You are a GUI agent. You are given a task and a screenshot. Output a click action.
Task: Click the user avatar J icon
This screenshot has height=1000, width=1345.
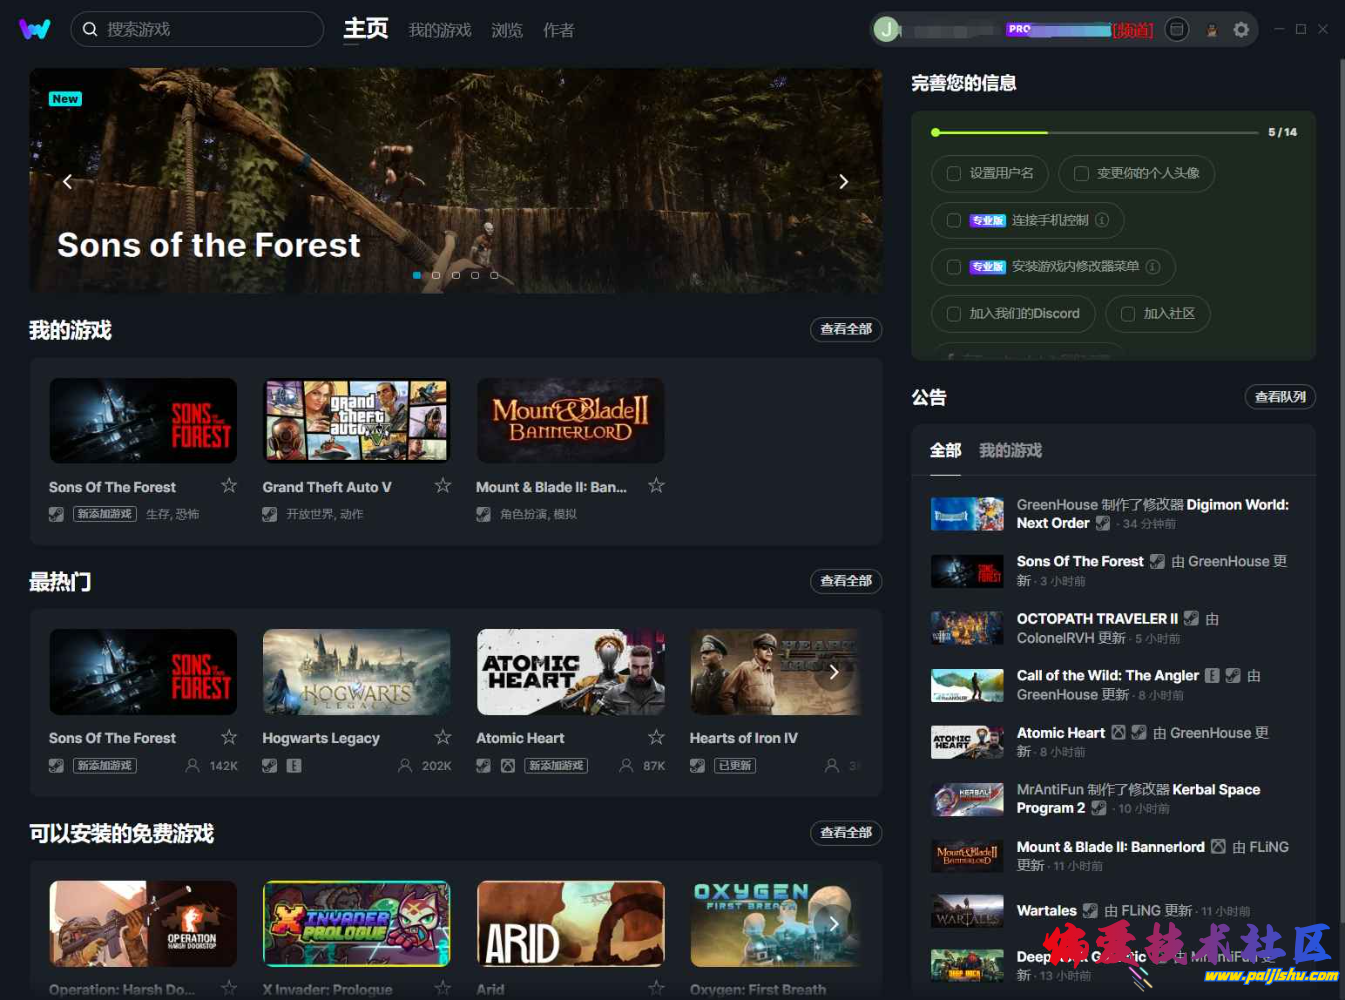coord(886,30)
